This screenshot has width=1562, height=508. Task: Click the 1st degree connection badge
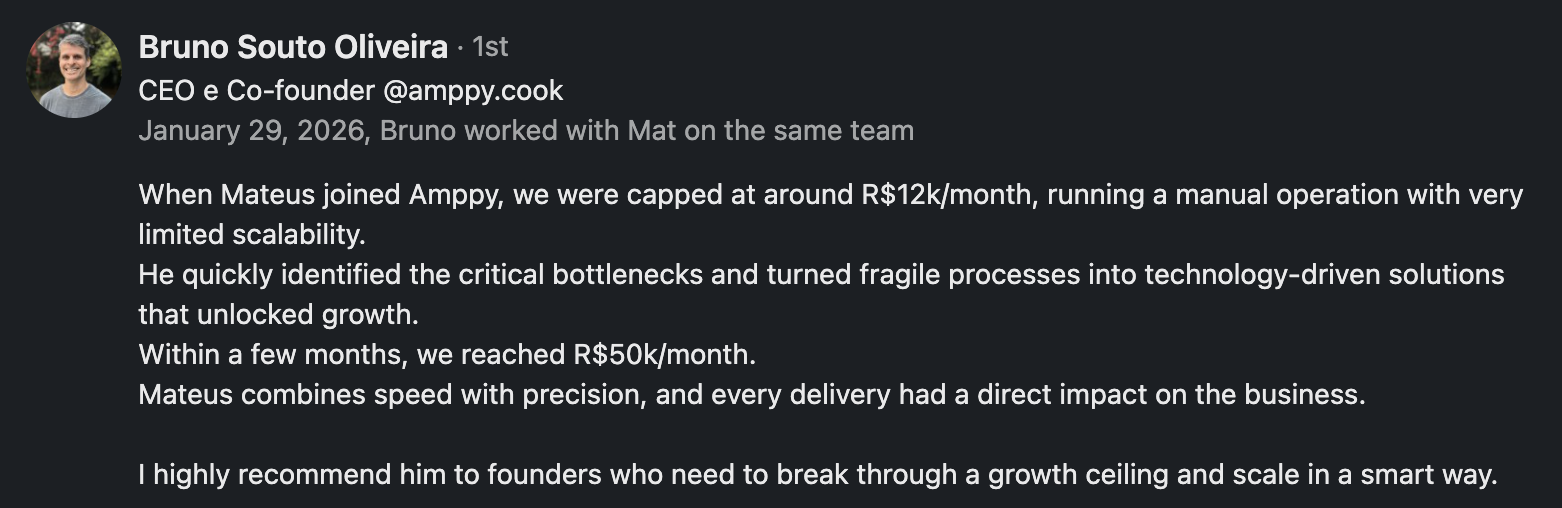click(490, 47)
